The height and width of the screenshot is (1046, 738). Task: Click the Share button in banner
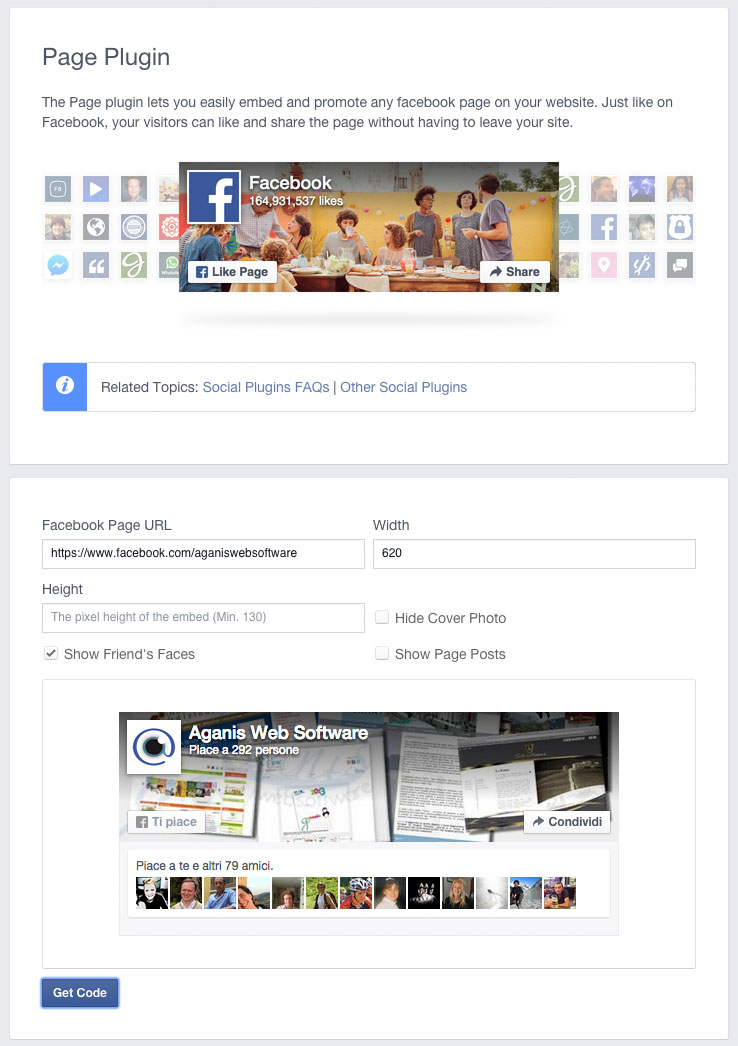point(514,272)
